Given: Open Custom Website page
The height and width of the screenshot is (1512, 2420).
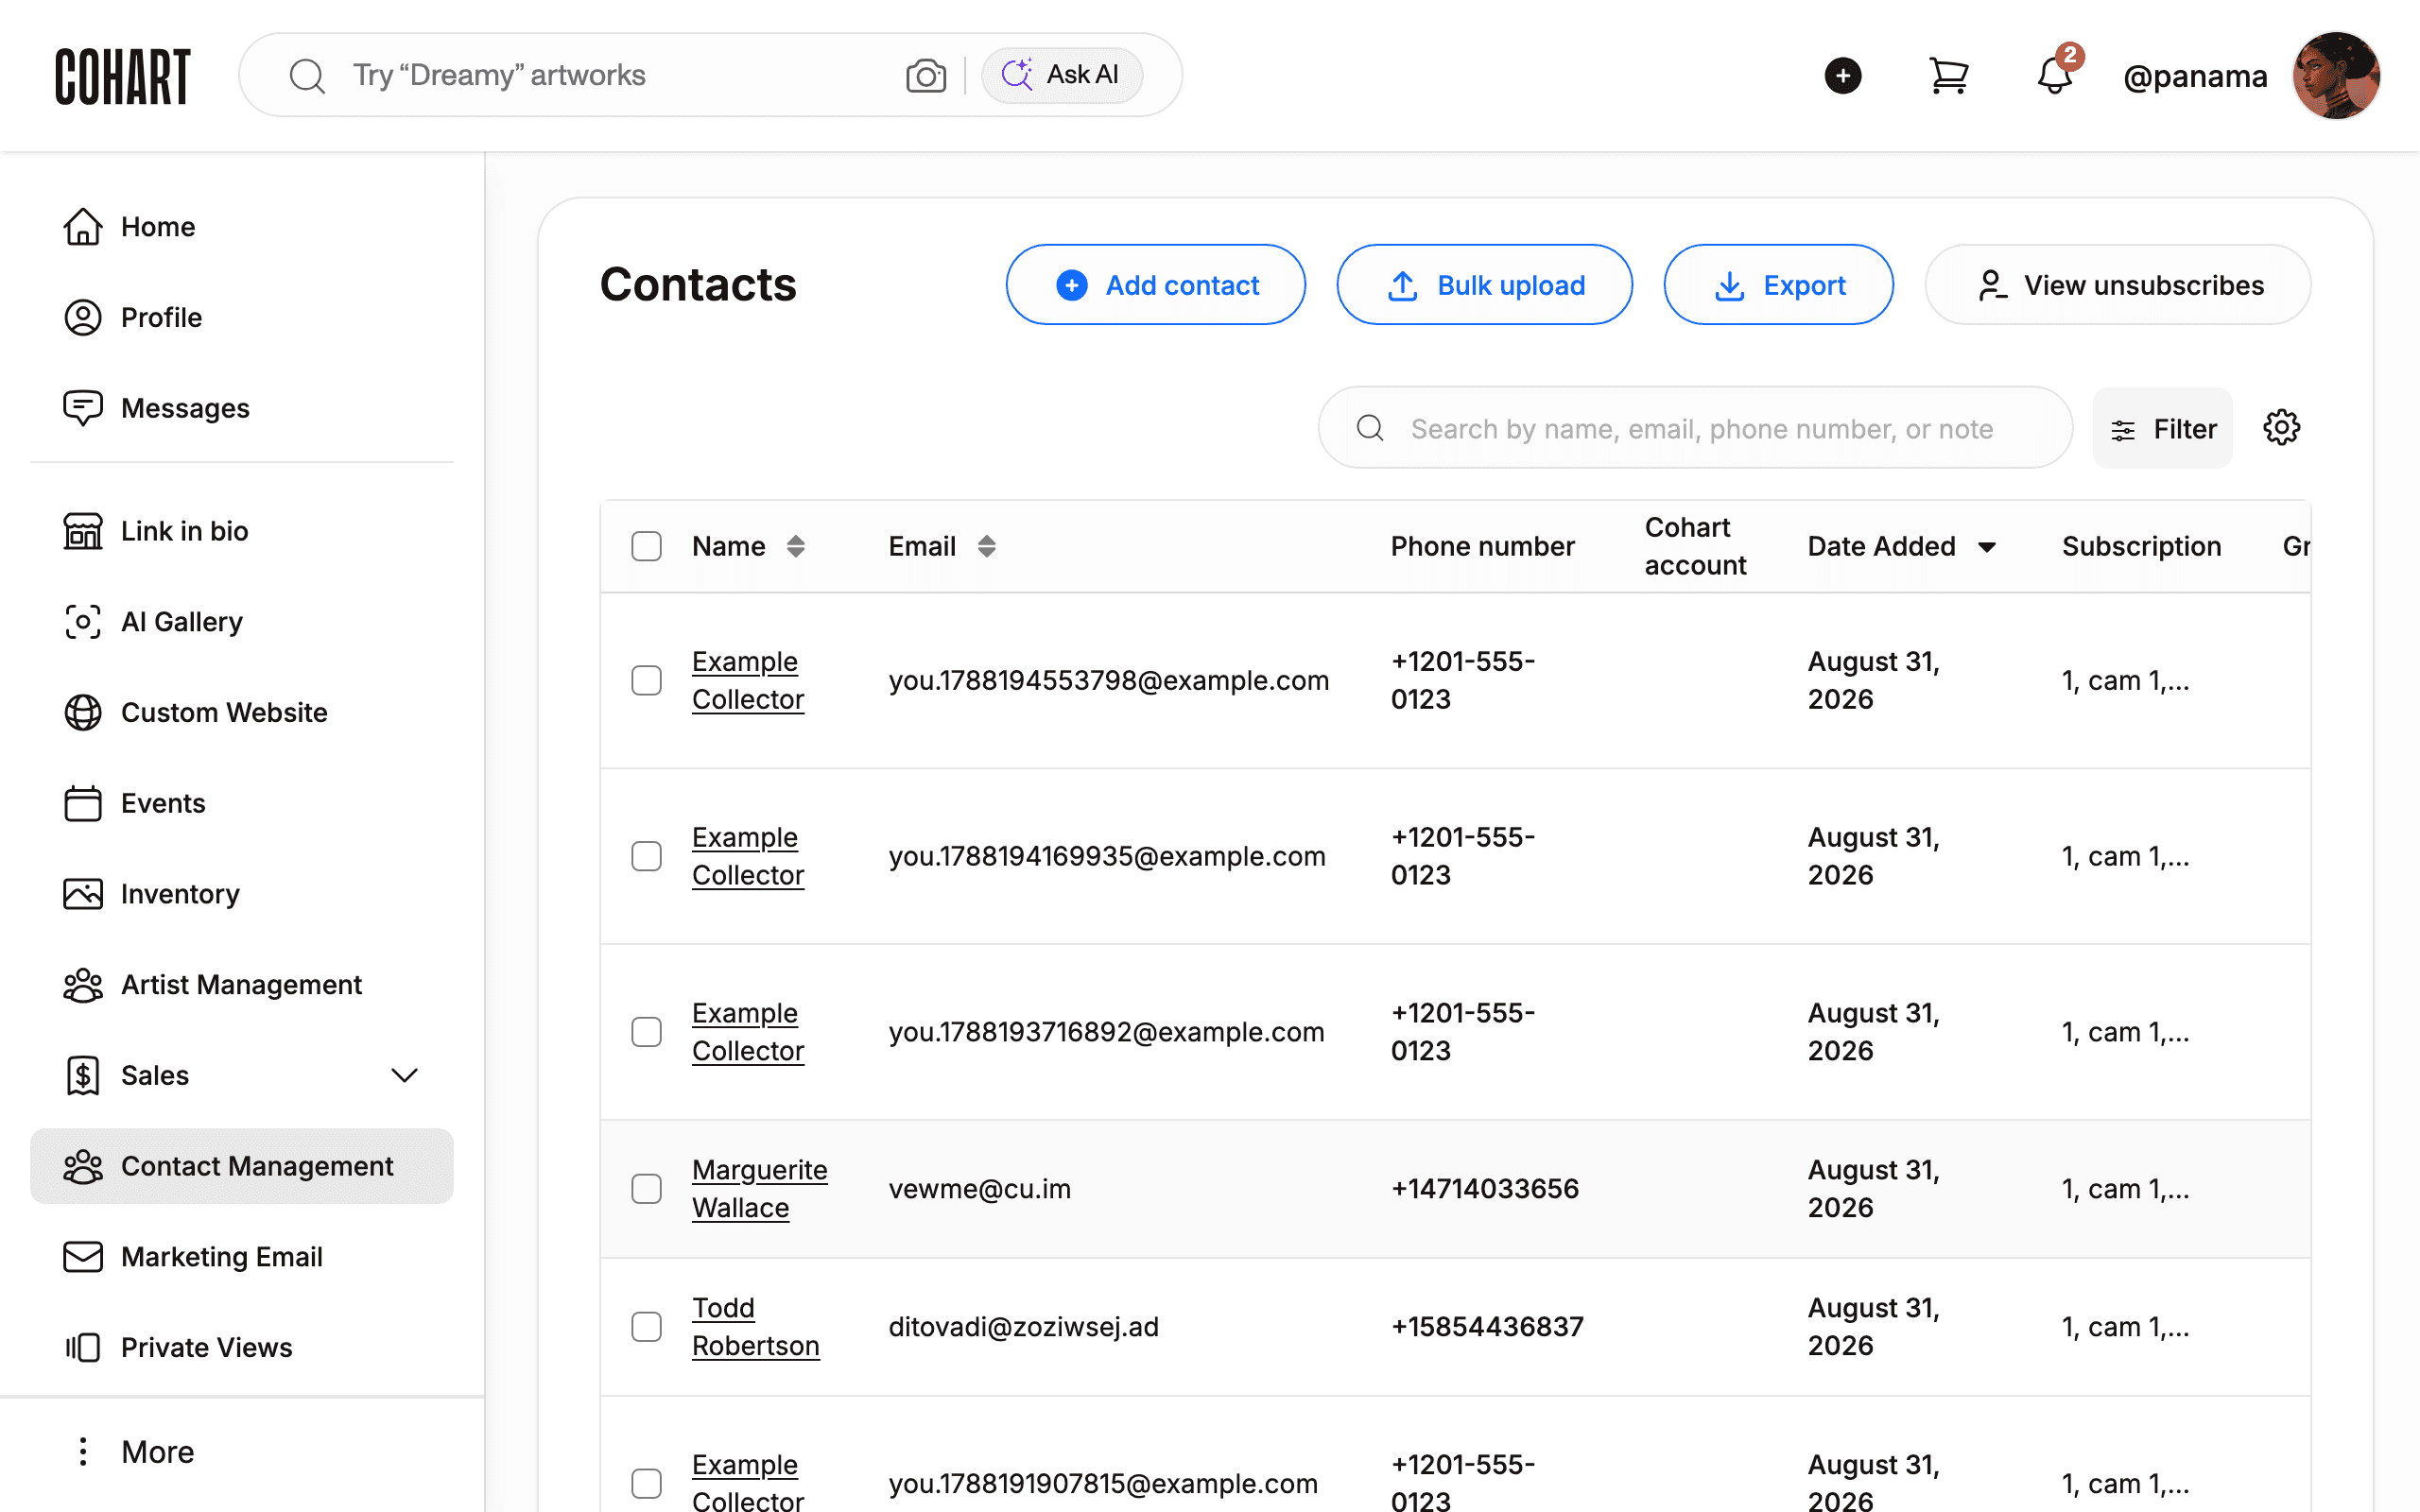Looking at the screenshot, I should (241, 713).
